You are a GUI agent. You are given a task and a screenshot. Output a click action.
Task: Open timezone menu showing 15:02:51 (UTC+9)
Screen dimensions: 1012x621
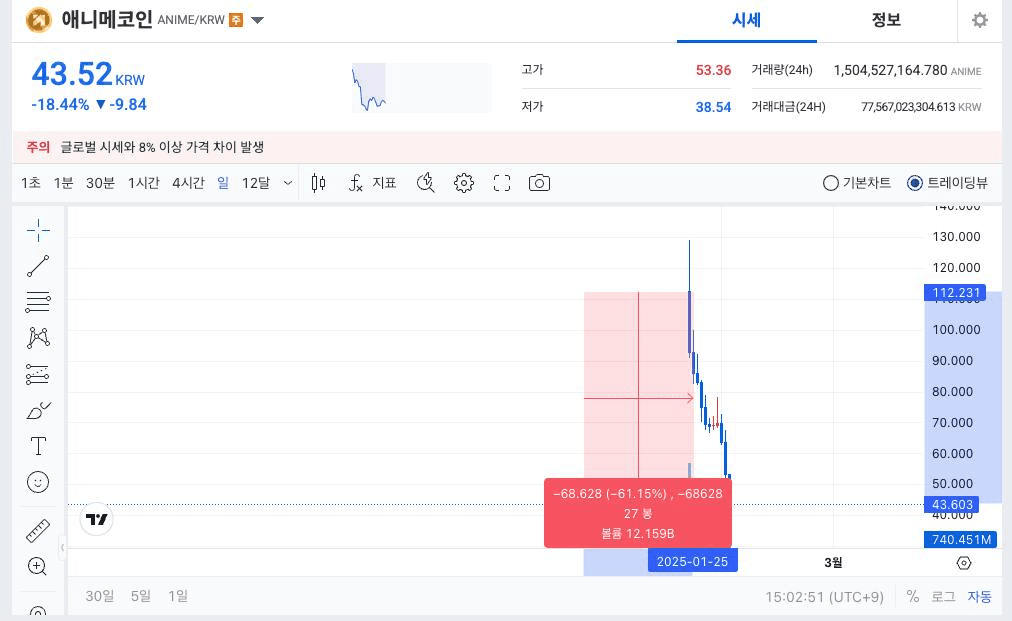coord(824,596)
